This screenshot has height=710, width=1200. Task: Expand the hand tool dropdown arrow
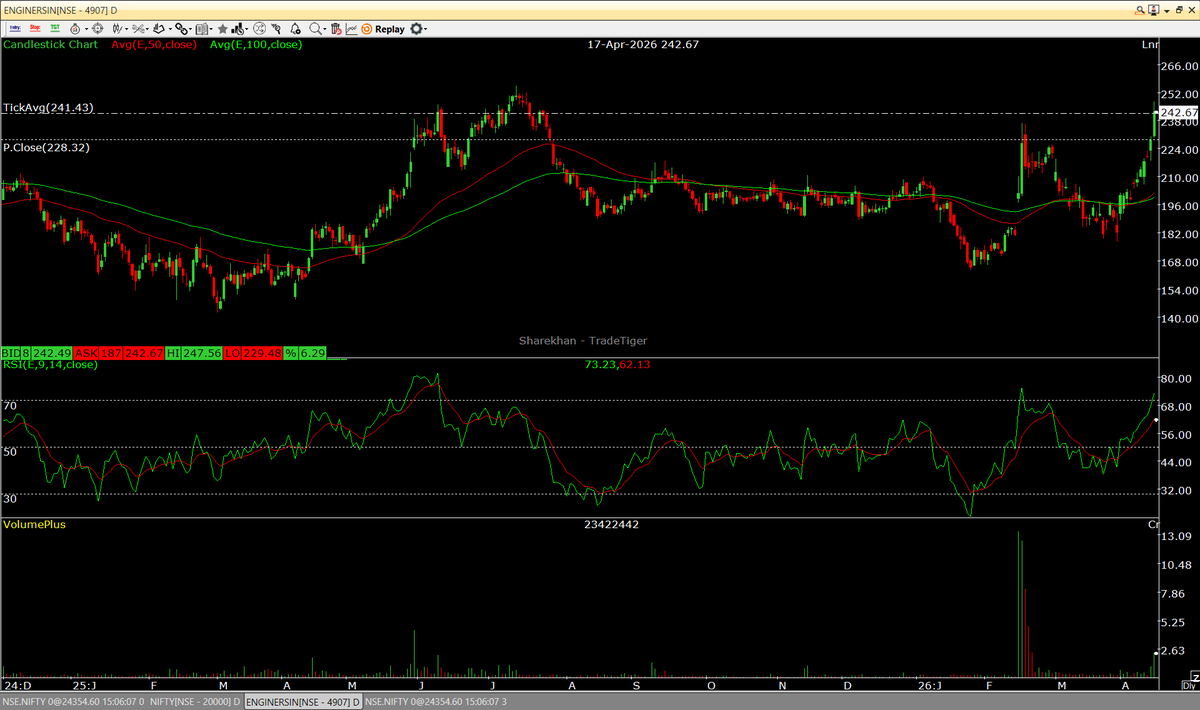pyautogui.click(x=170, y=29)
